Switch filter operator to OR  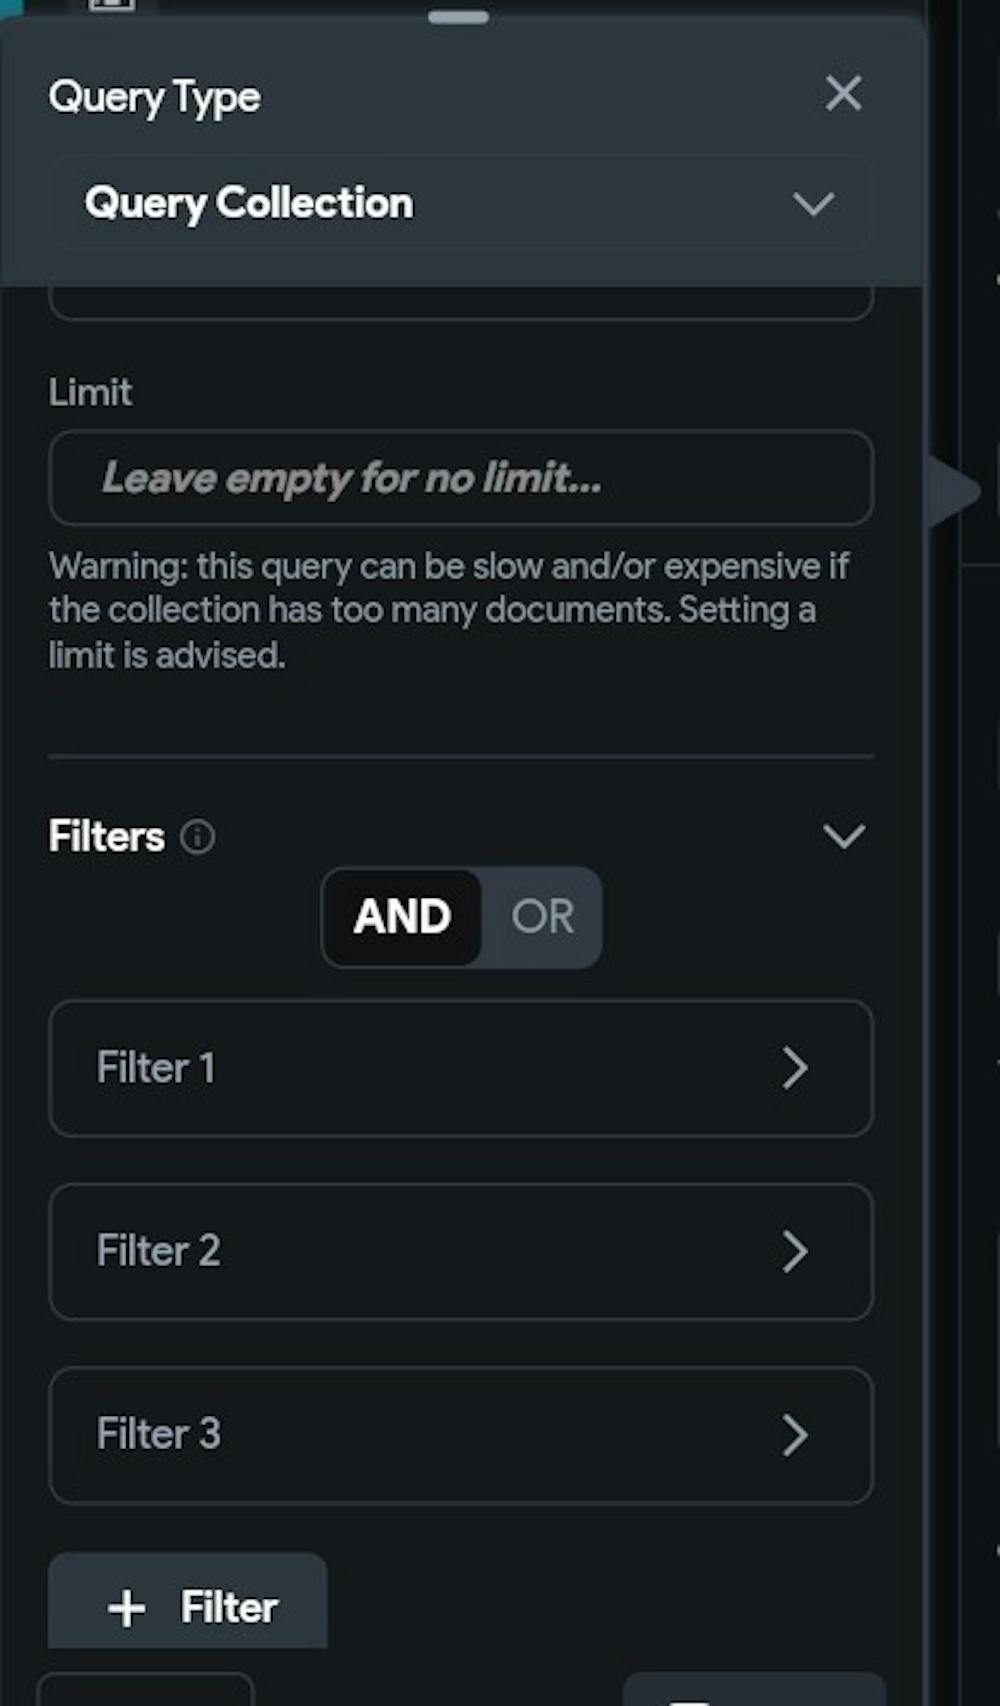pyautogui.click(x=542, y=916)
